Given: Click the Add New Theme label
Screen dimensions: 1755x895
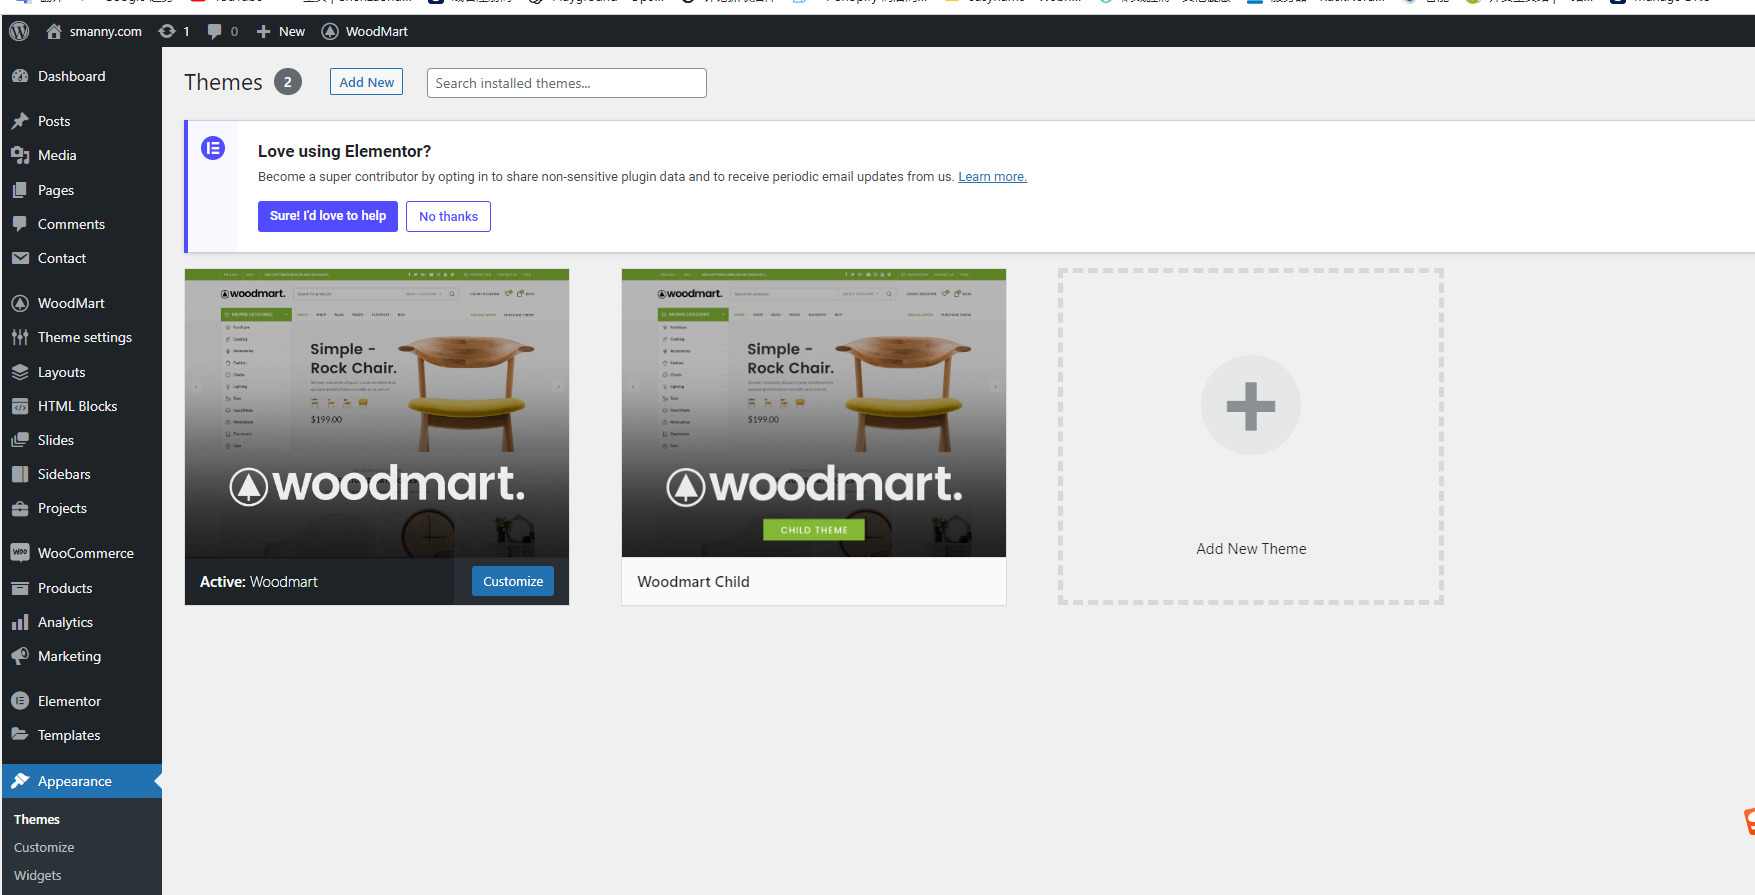Looking at the screenshot, I should tap(1251, 549).
